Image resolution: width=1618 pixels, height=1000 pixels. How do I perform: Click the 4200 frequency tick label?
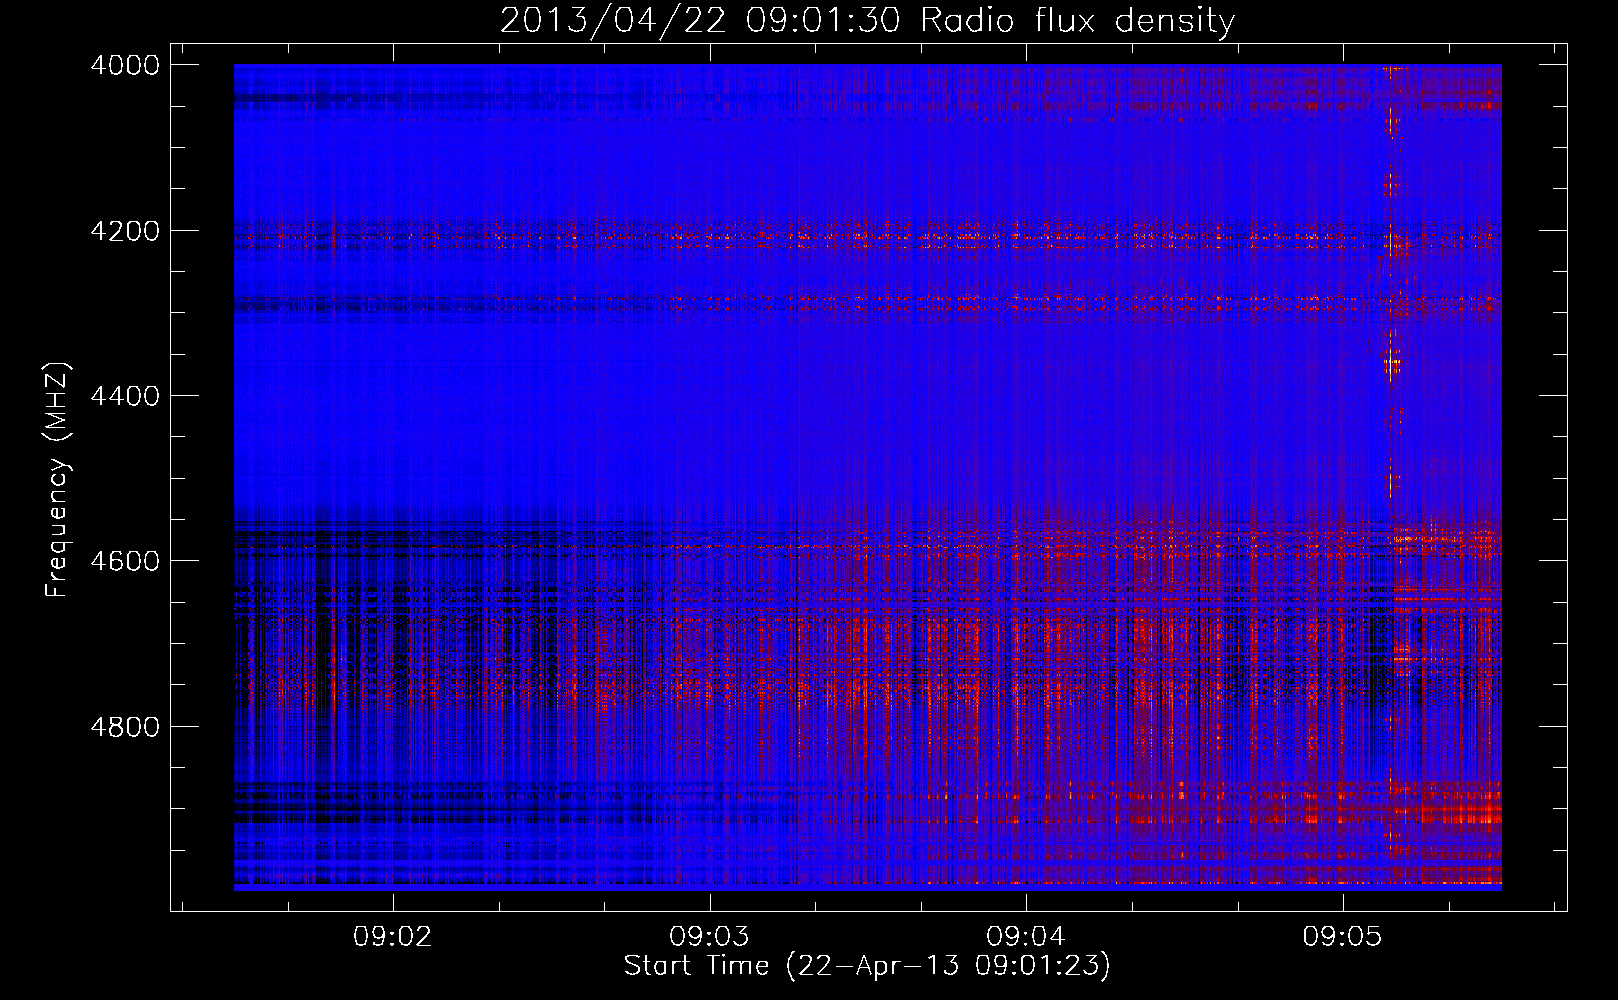[x=125, y=231]
